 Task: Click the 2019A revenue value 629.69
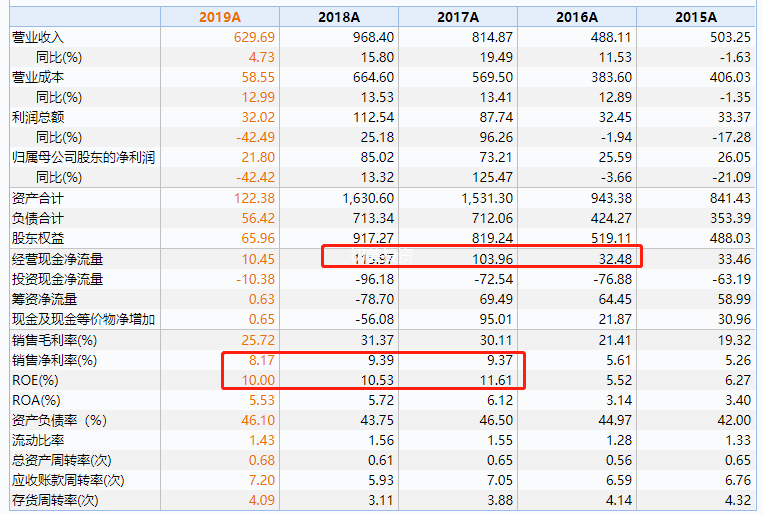(254, 37)
